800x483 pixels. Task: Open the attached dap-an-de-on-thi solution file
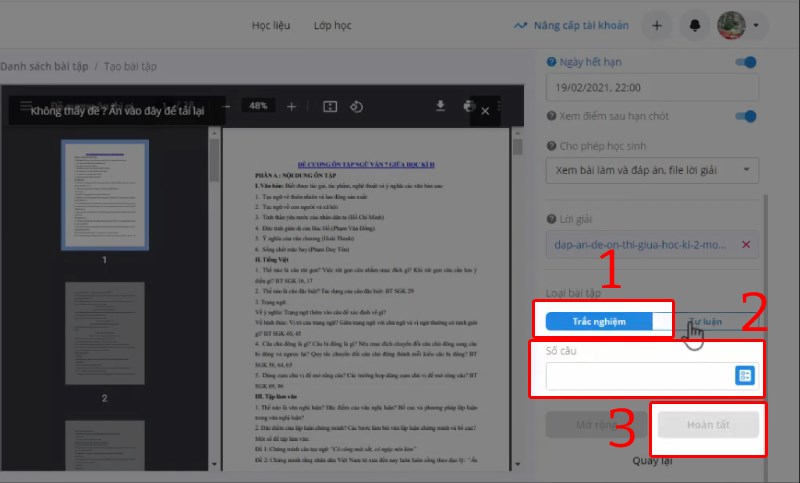coord(640,244)
